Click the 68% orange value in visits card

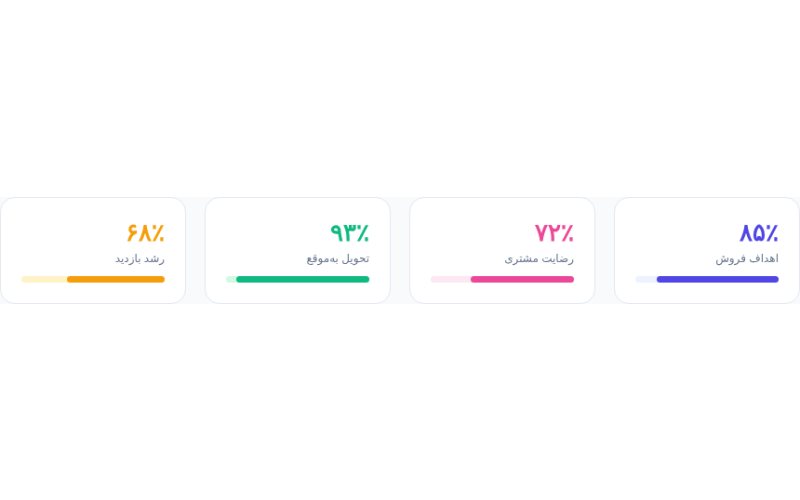pos(145,233)
